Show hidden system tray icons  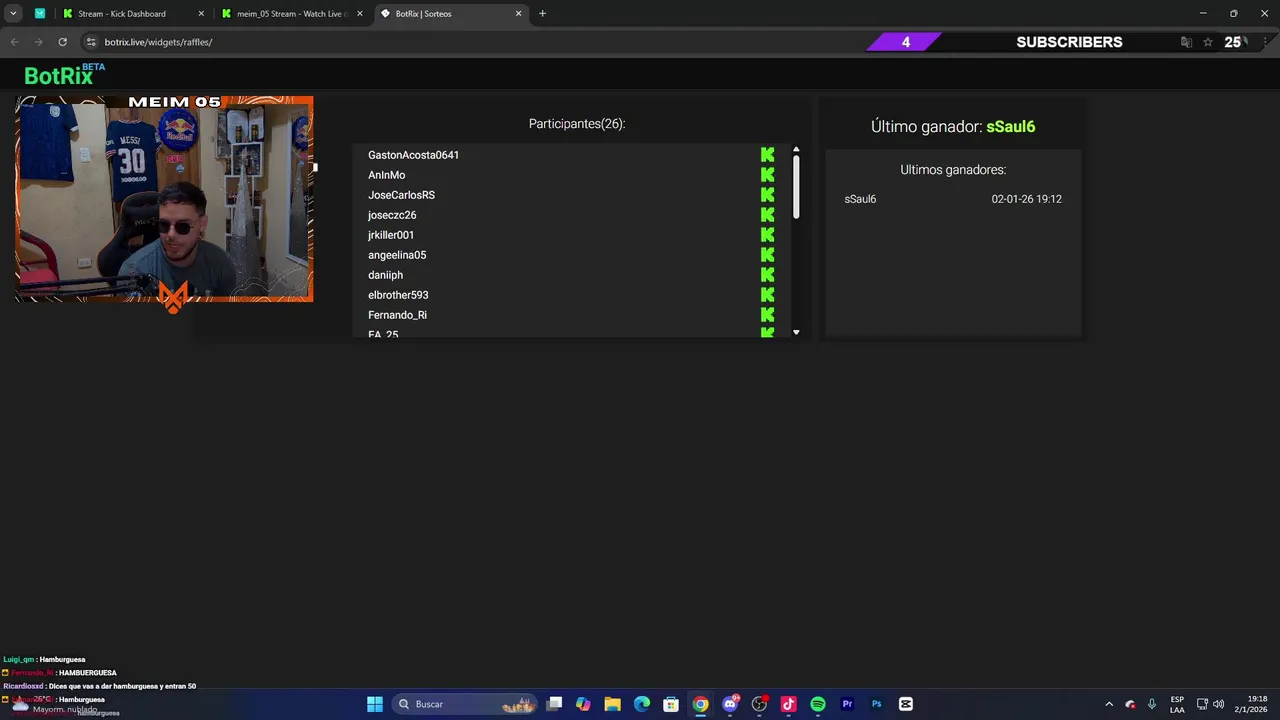(1109, 704)
